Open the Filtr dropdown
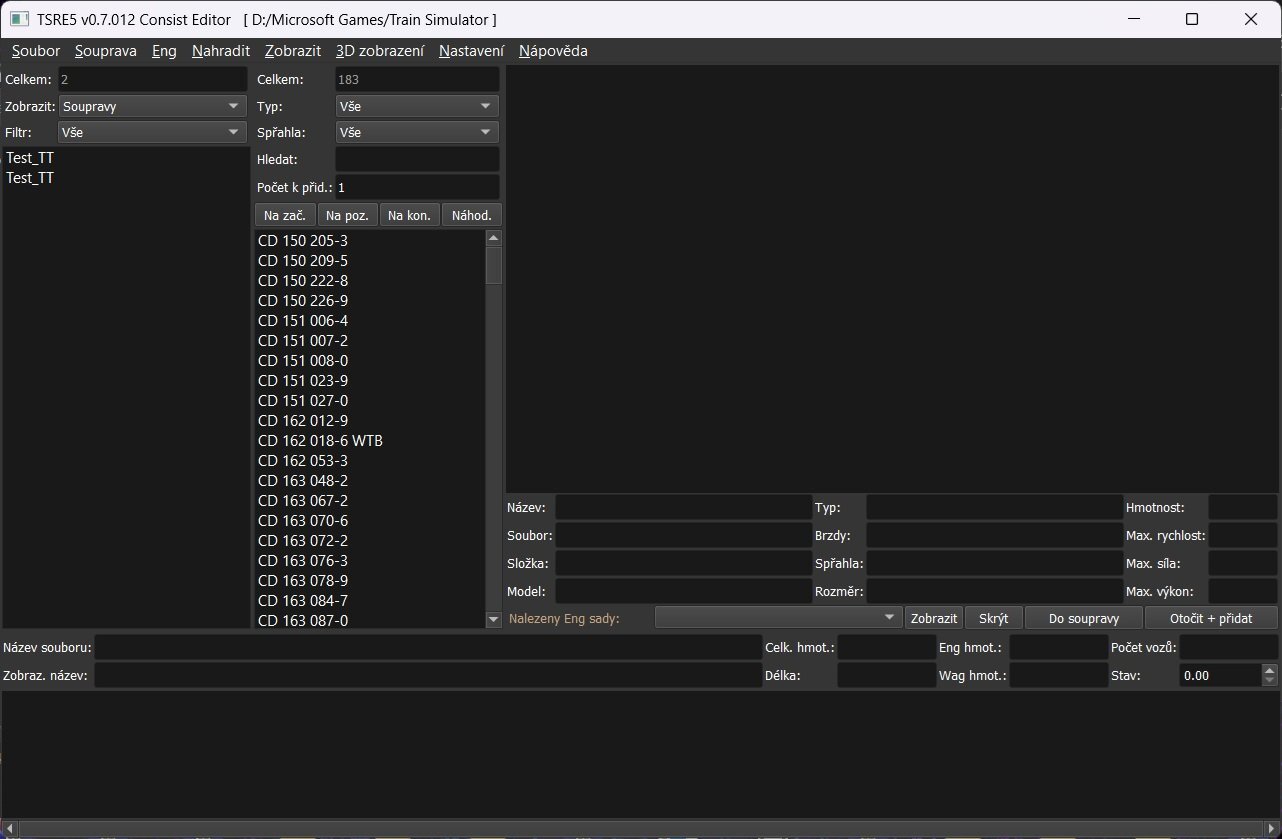This screenshot has width=1282, height=839. [152, 132]
